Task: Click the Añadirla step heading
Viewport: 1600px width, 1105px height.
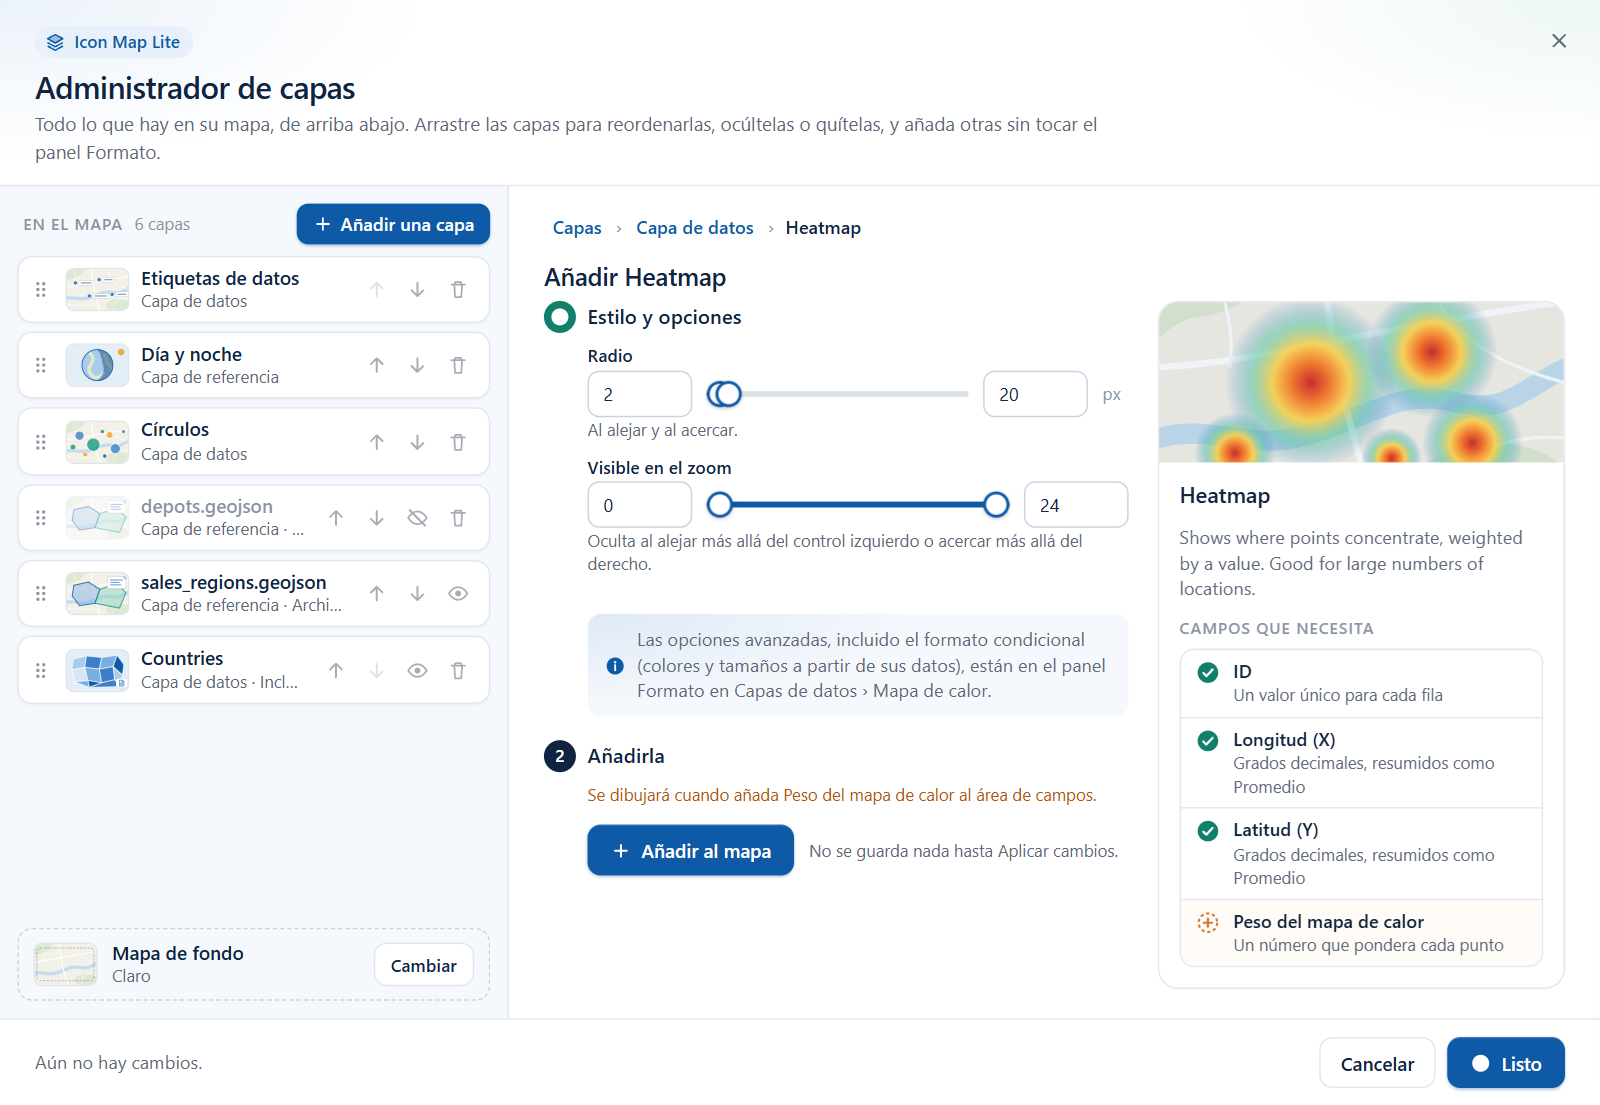Action: 626,756
